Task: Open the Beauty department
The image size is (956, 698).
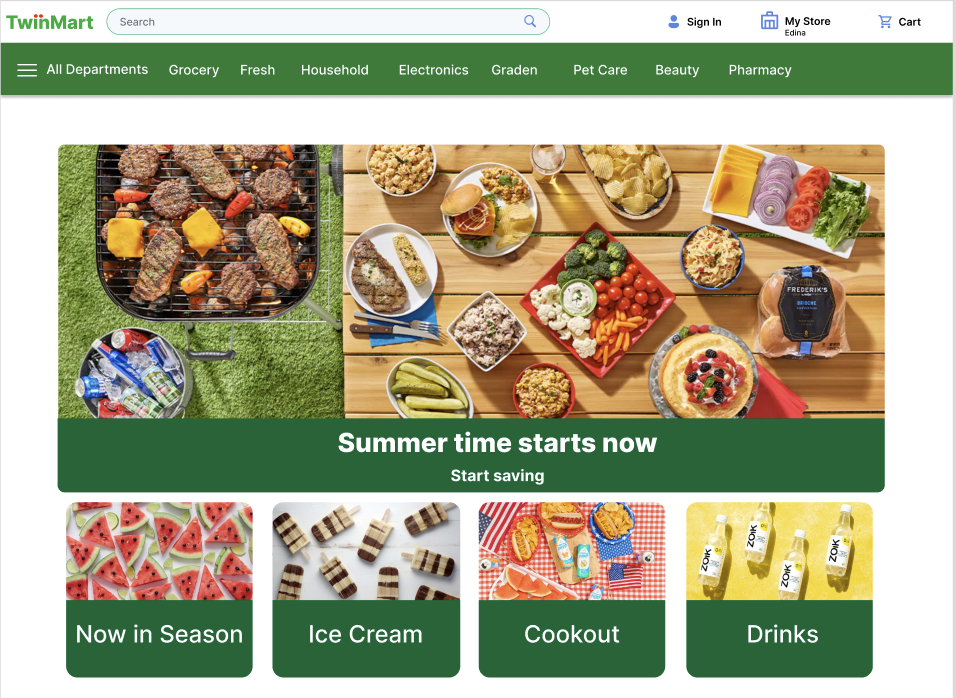Action: click(x=677, y=70)
